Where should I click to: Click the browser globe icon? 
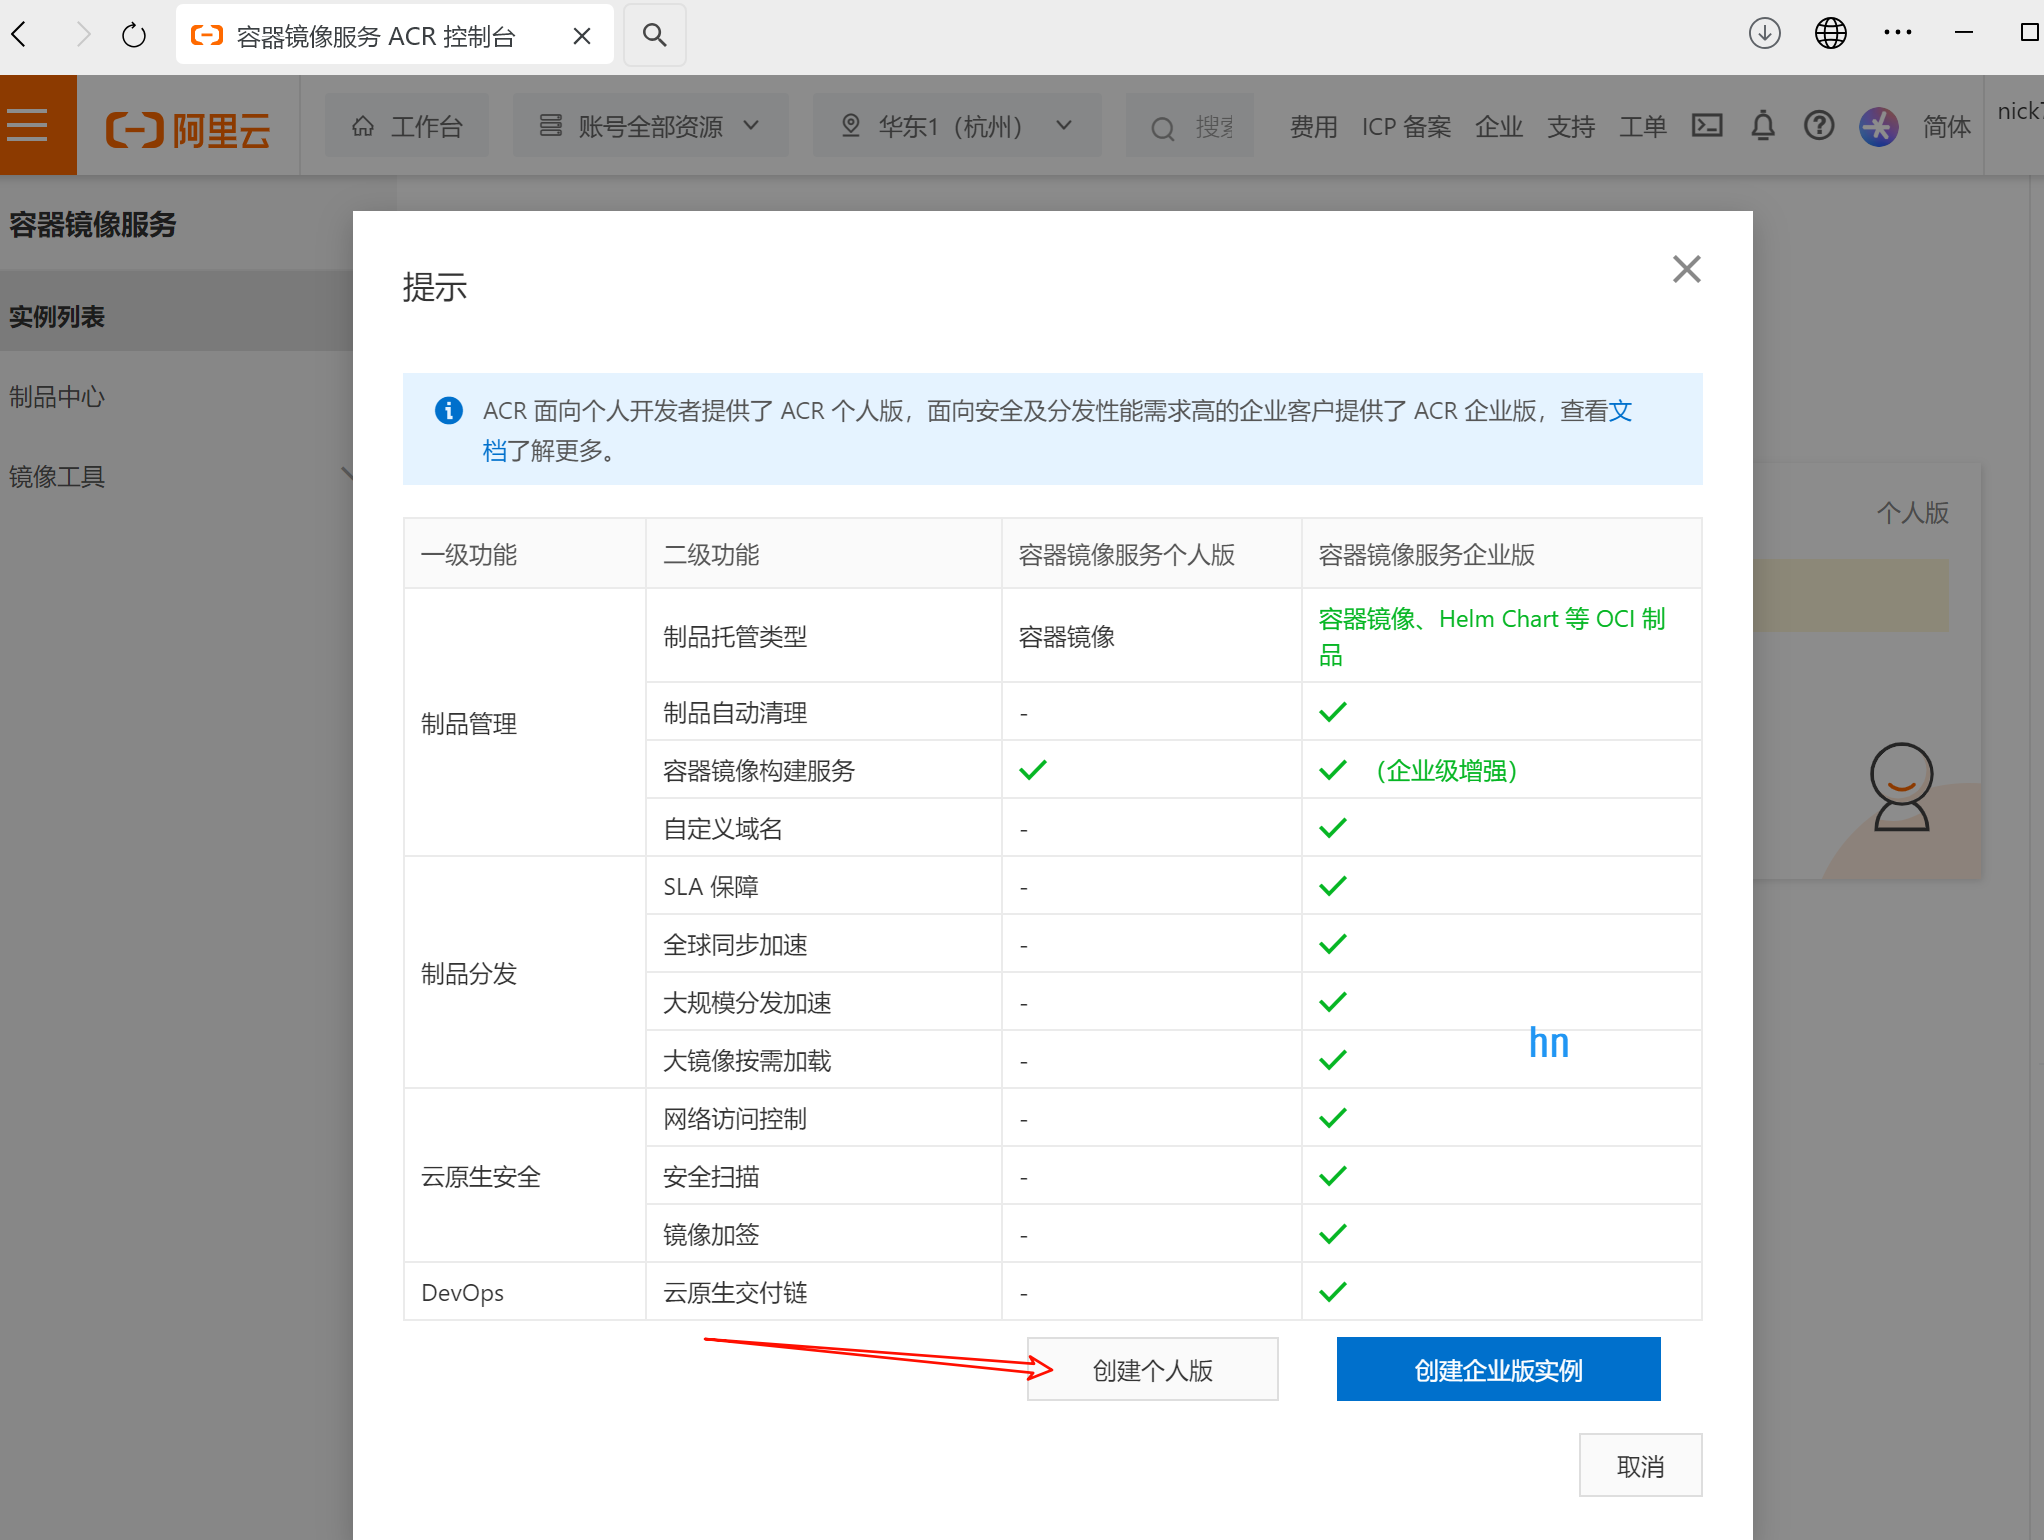point(1831,33)
